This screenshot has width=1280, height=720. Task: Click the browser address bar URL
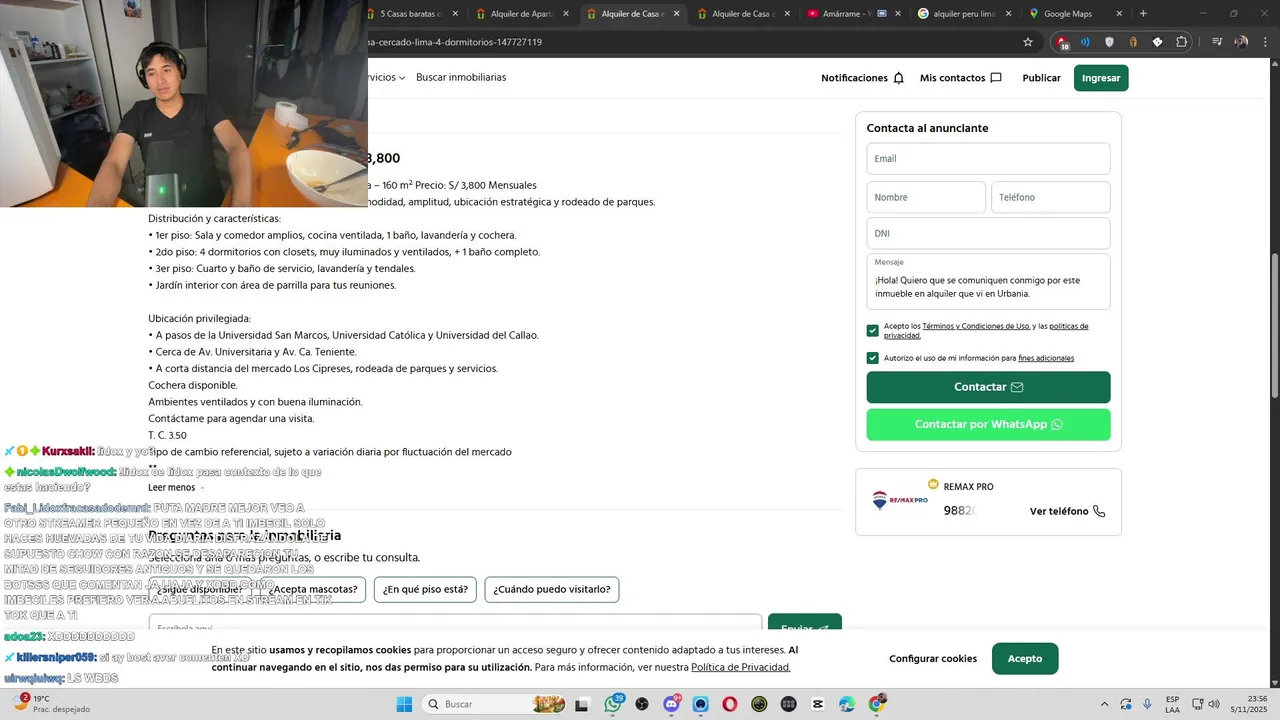pyautogui.click(x=690, y=42)
